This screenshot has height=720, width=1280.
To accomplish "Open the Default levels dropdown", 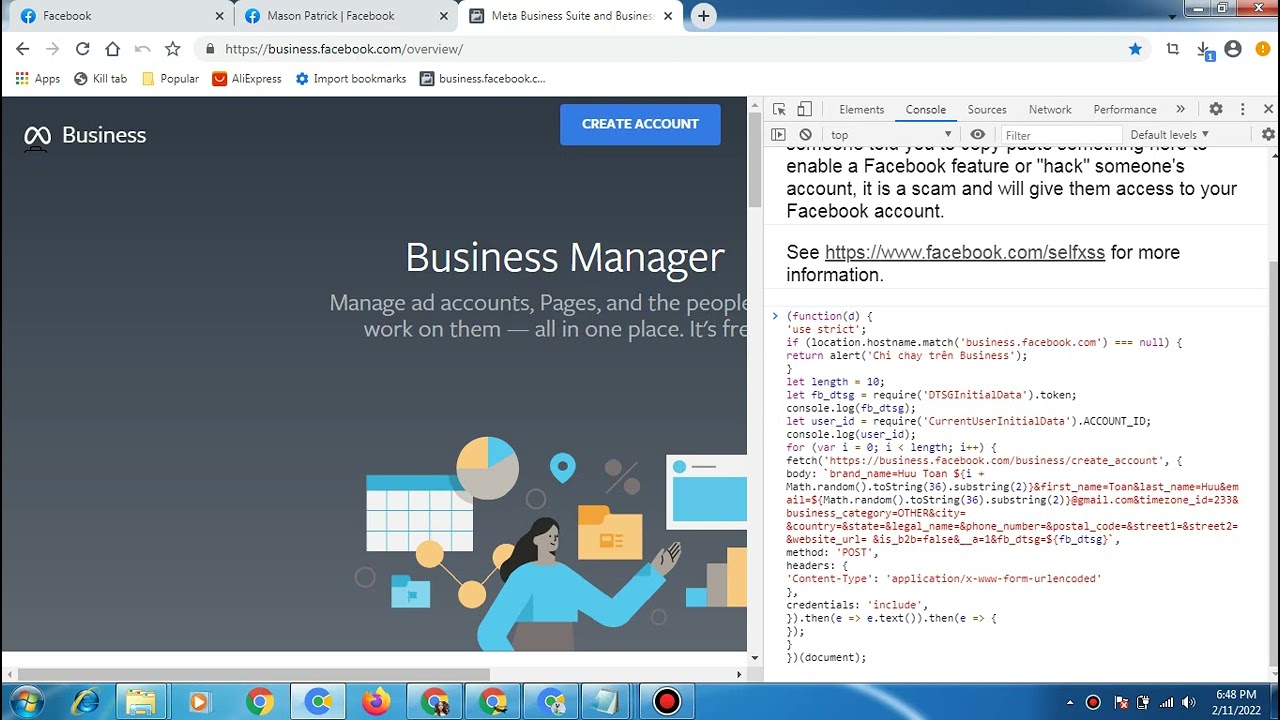I will point(1169,134).
